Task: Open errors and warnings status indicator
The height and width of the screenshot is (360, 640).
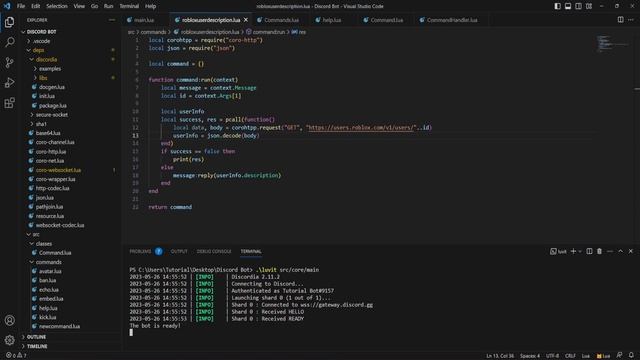Action: point(16,356)
